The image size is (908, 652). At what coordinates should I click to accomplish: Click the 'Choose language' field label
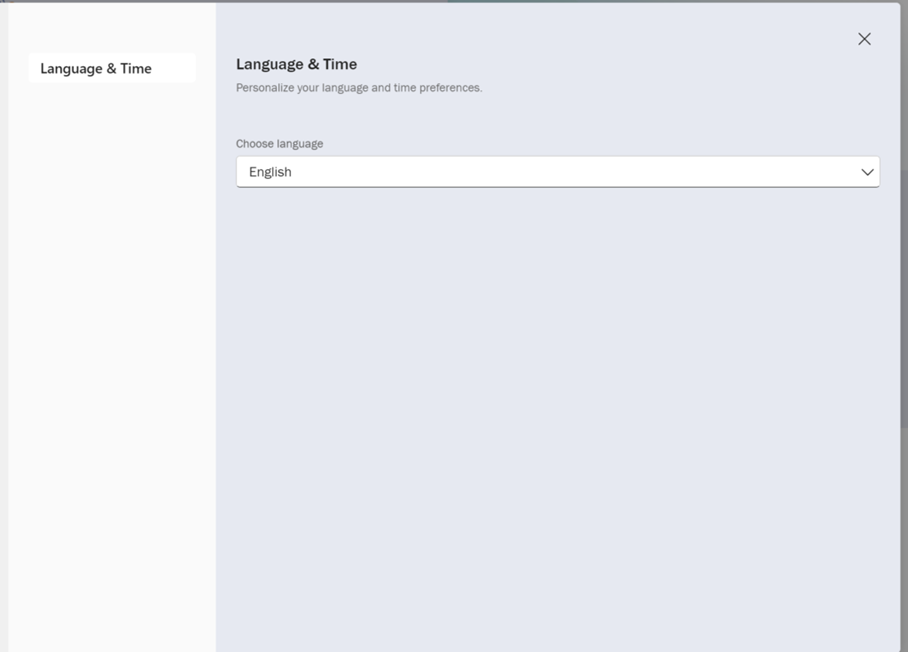click(279, 144)
